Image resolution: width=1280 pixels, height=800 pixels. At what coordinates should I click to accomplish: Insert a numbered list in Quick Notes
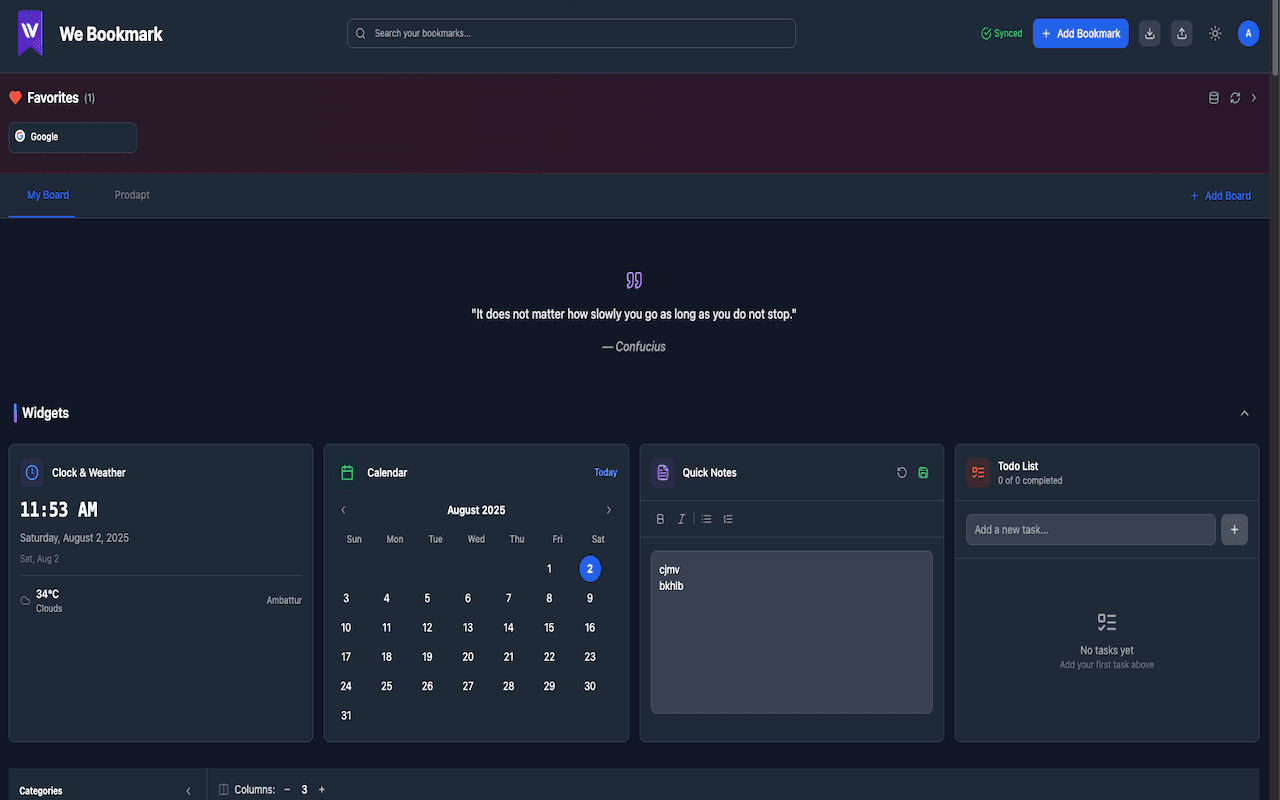(x=728, y=519)
